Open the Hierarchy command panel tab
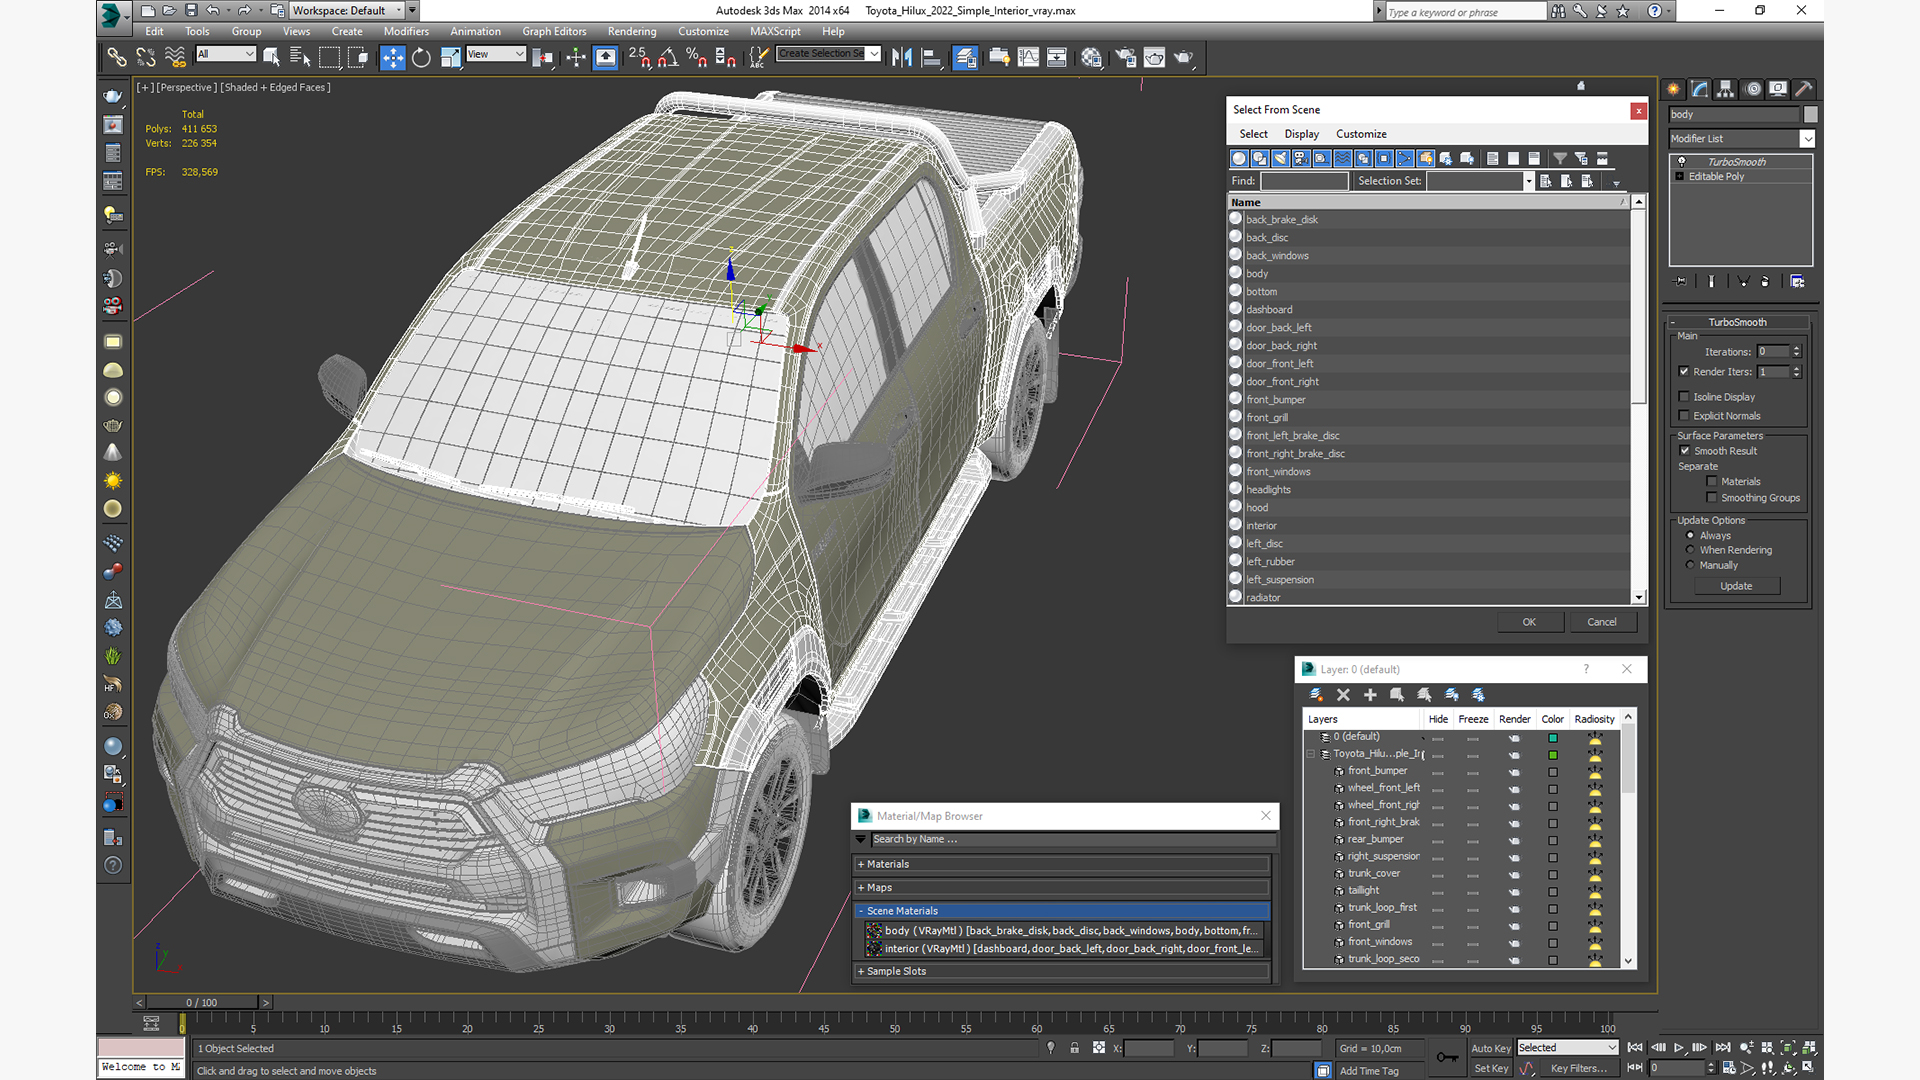 pyautogui.click(x=1725, y=89)
